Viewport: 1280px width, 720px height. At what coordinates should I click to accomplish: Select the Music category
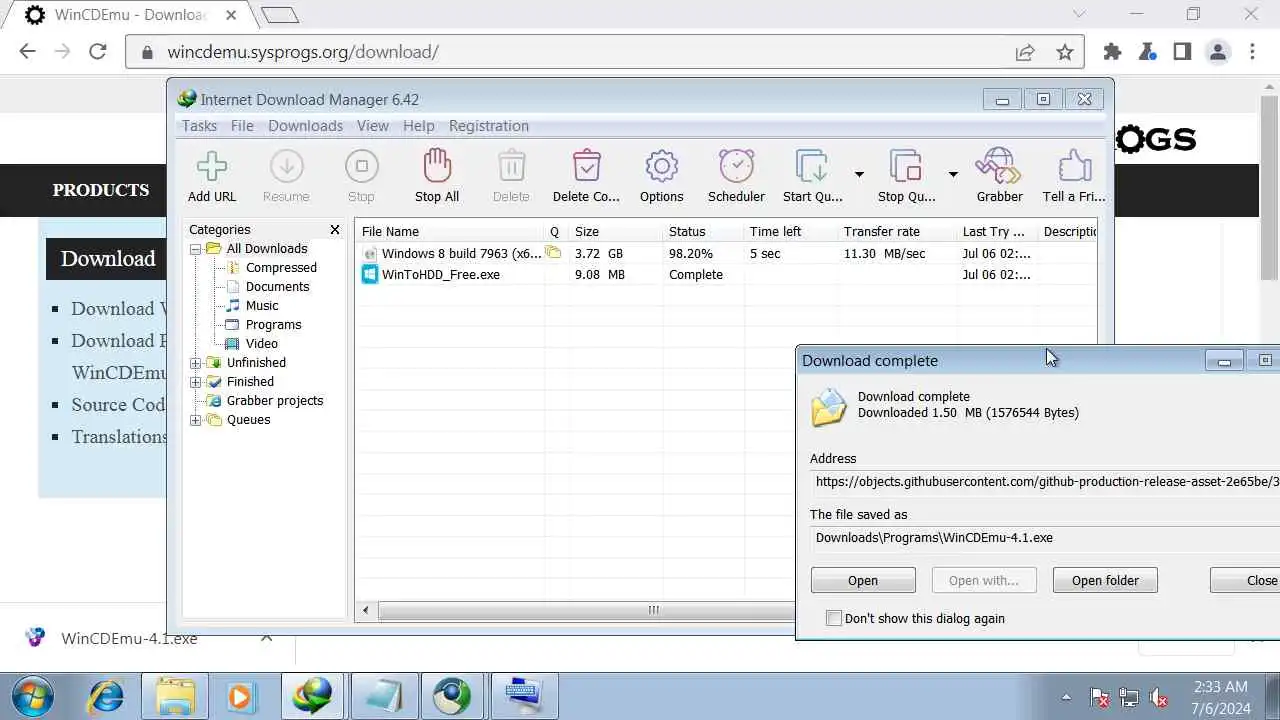coord(262,306)
